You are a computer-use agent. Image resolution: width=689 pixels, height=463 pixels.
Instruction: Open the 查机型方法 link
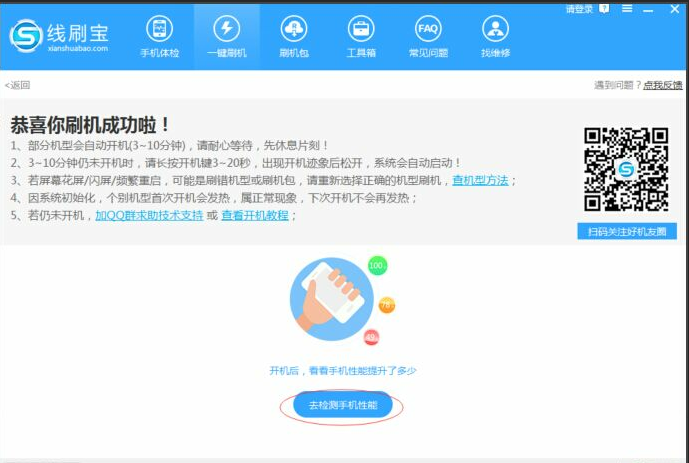click(x=480, y=180)
